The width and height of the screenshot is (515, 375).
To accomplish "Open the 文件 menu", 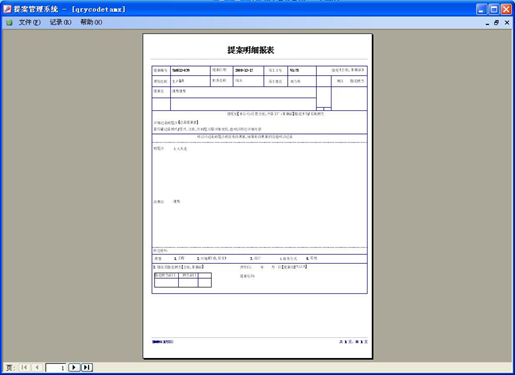I will [30, 22].
